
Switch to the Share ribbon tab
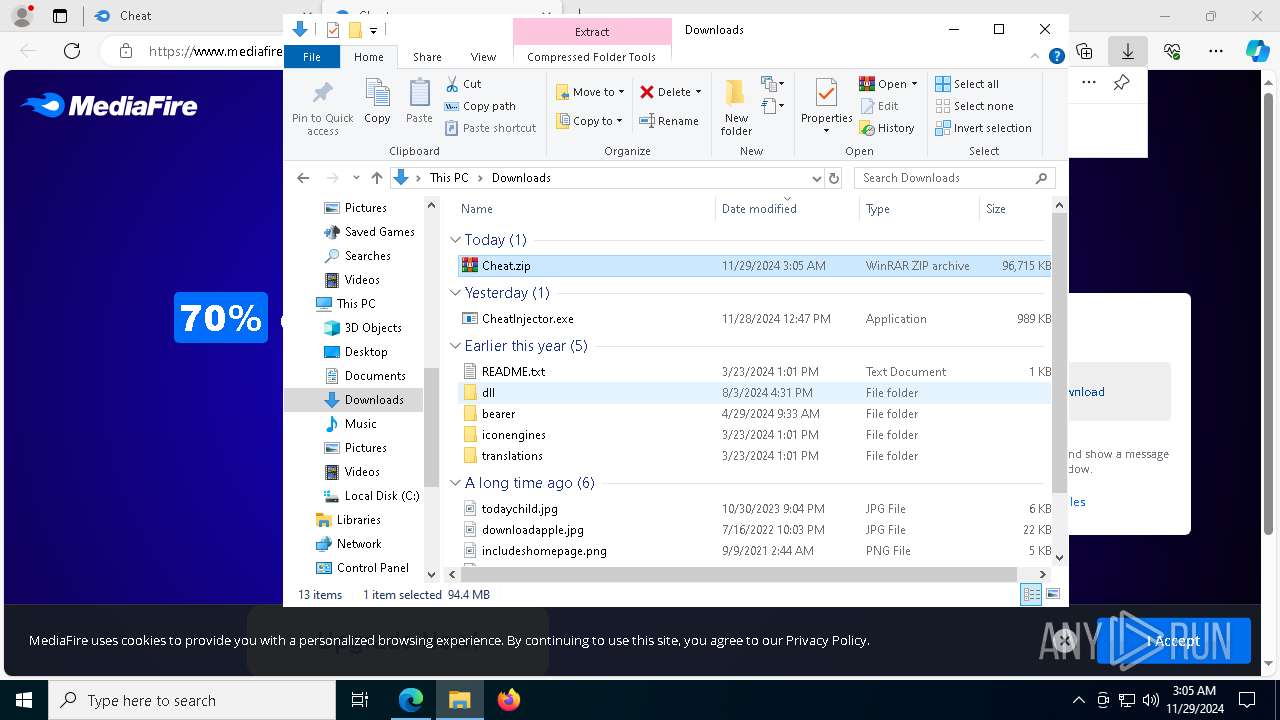pos(427,57)
